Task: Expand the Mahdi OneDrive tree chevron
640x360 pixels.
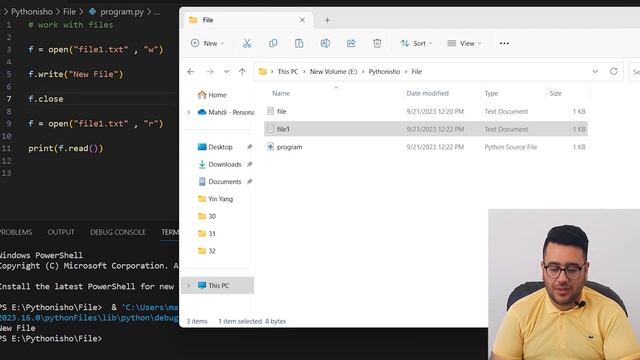Action: point(189,112)
